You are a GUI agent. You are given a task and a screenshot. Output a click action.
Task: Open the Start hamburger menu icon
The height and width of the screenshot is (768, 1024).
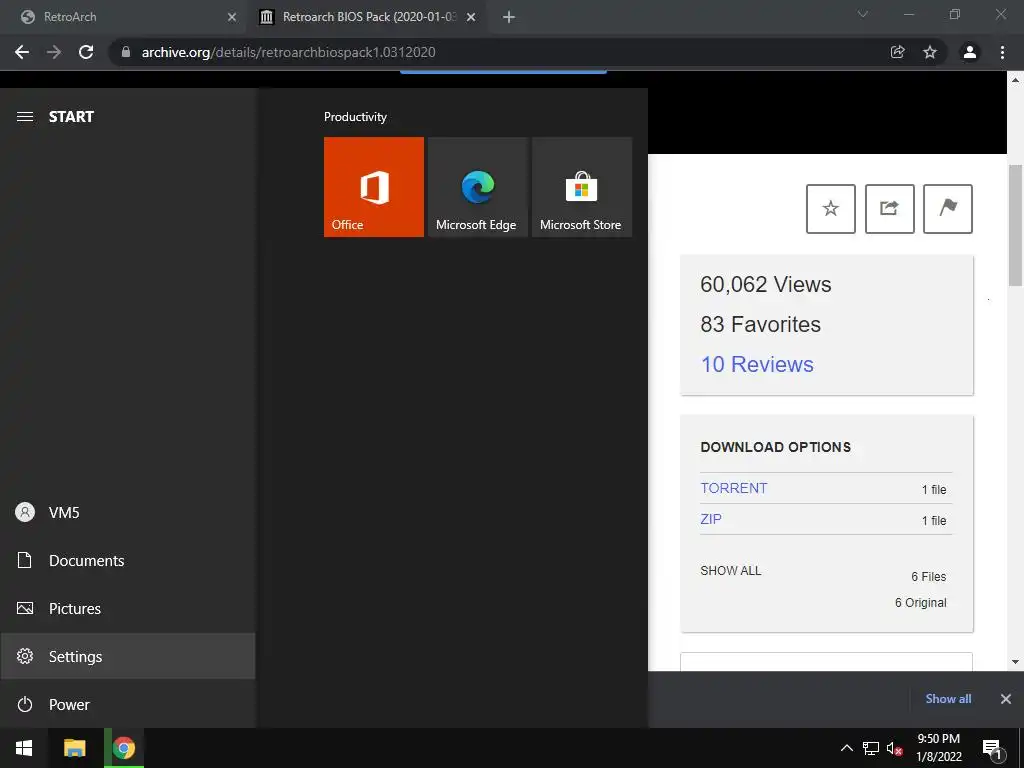tap(25, 117)
